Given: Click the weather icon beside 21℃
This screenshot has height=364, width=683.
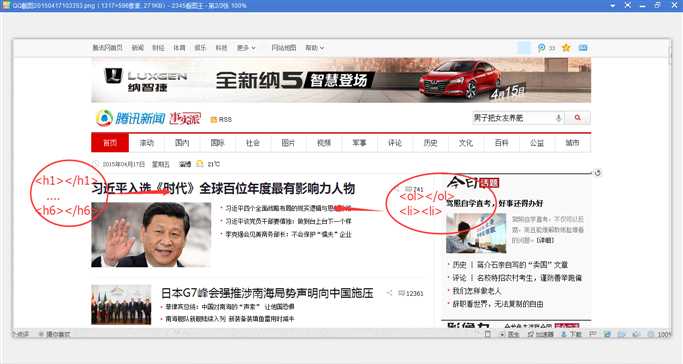Looking at the screenshot, I should 200,164.
